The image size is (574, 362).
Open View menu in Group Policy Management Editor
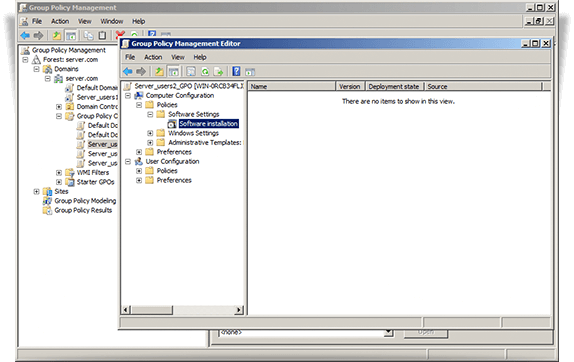pyautogui.click(x=178, y=57)
